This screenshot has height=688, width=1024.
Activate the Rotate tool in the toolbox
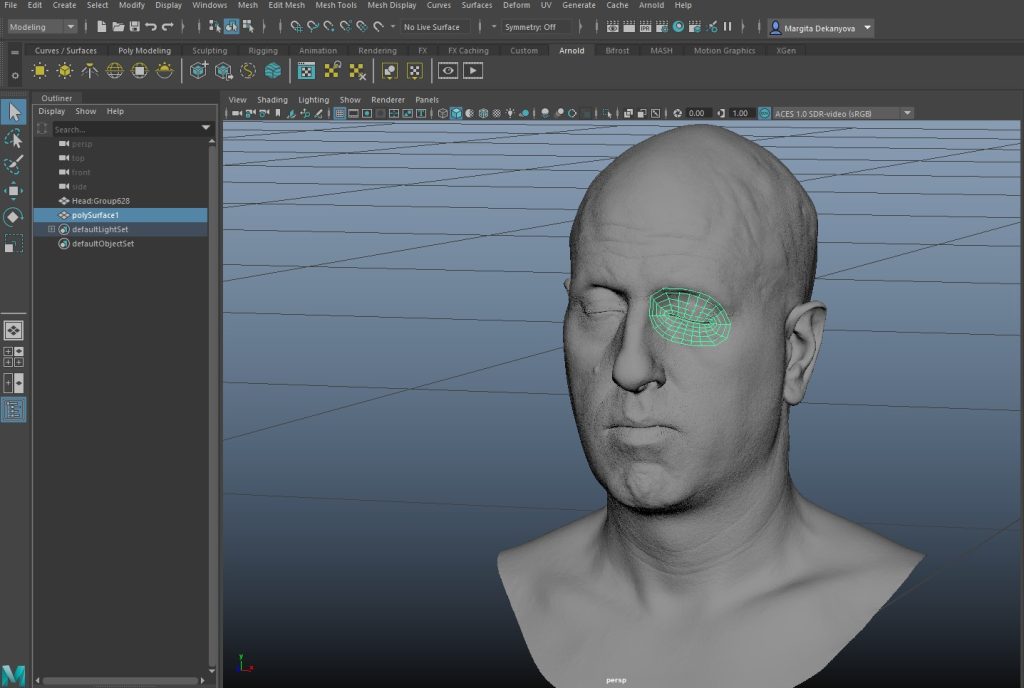point(14,217)
